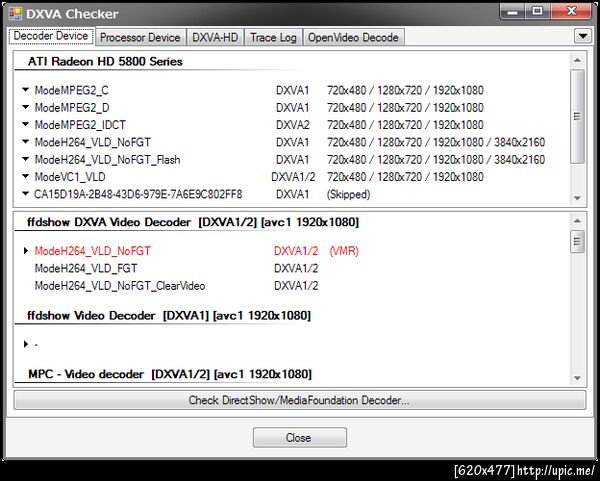The height and width of the screenshot is (481, 600).
Task: Minimize the DXVA Checker window
Action: click(512, 11)
